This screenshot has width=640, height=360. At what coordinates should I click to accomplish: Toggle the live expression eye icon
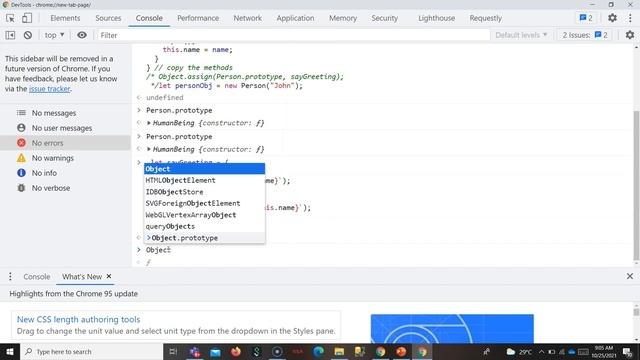[82, 35]
